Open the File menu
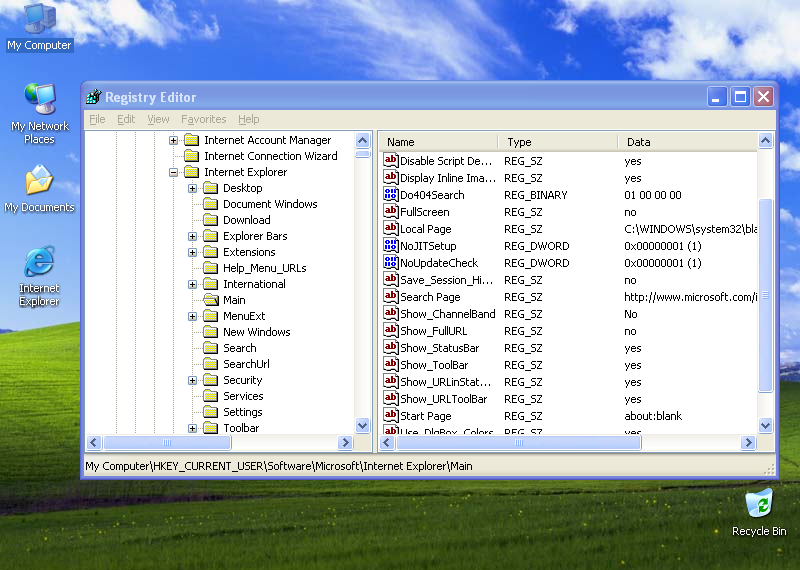 click(97, 119)
